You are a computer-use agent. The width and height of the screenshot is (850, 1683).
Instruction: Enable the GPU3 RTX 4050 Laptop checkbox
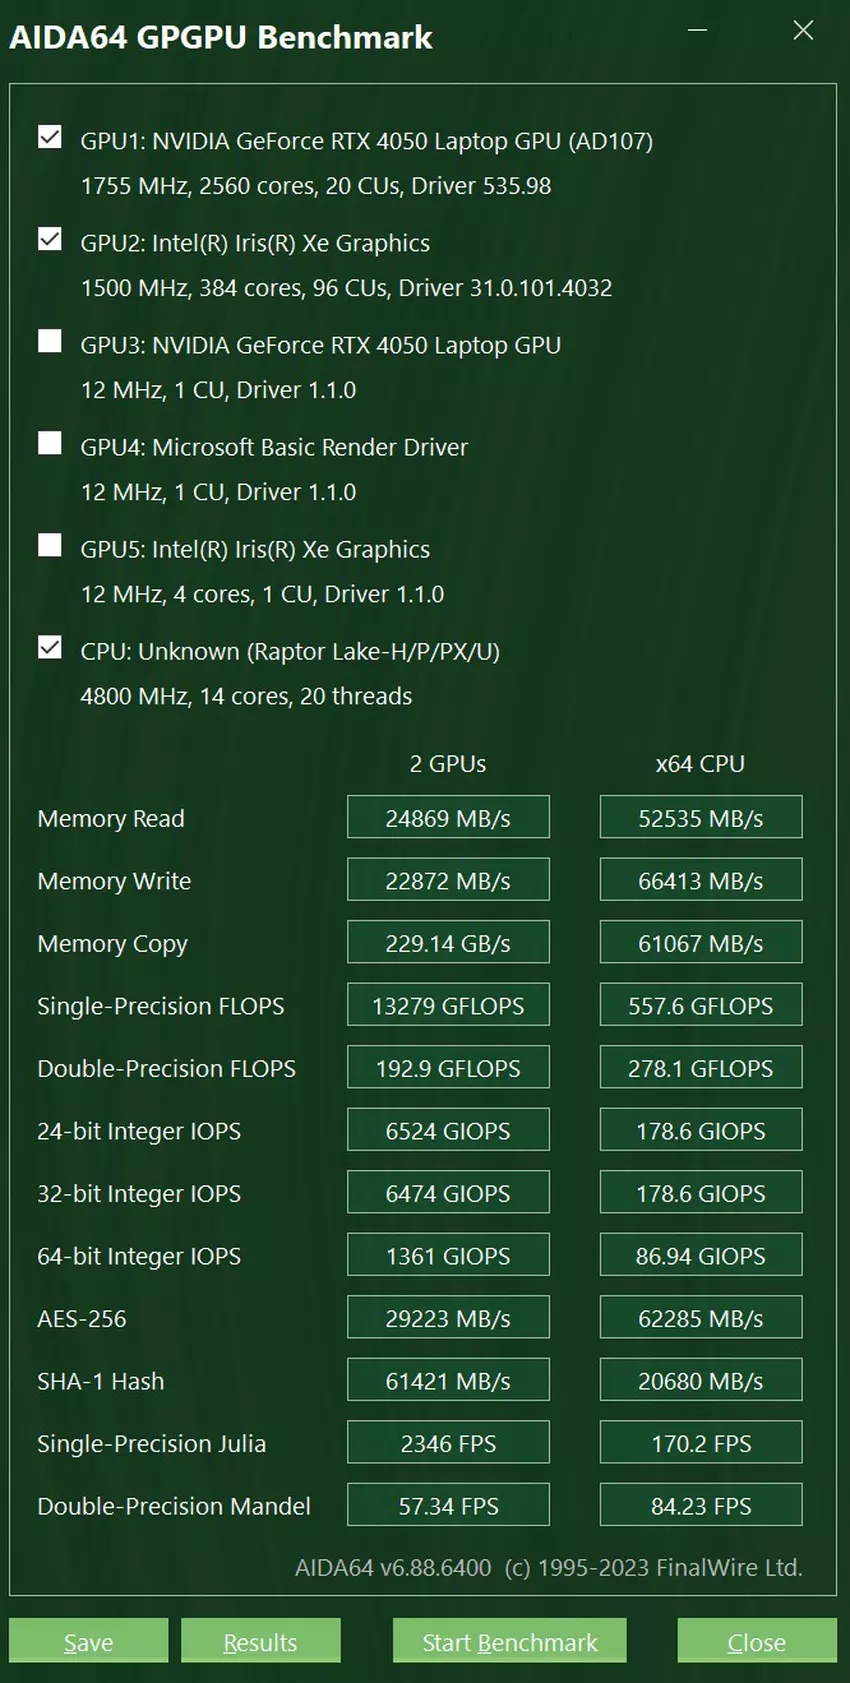point(50,341)
